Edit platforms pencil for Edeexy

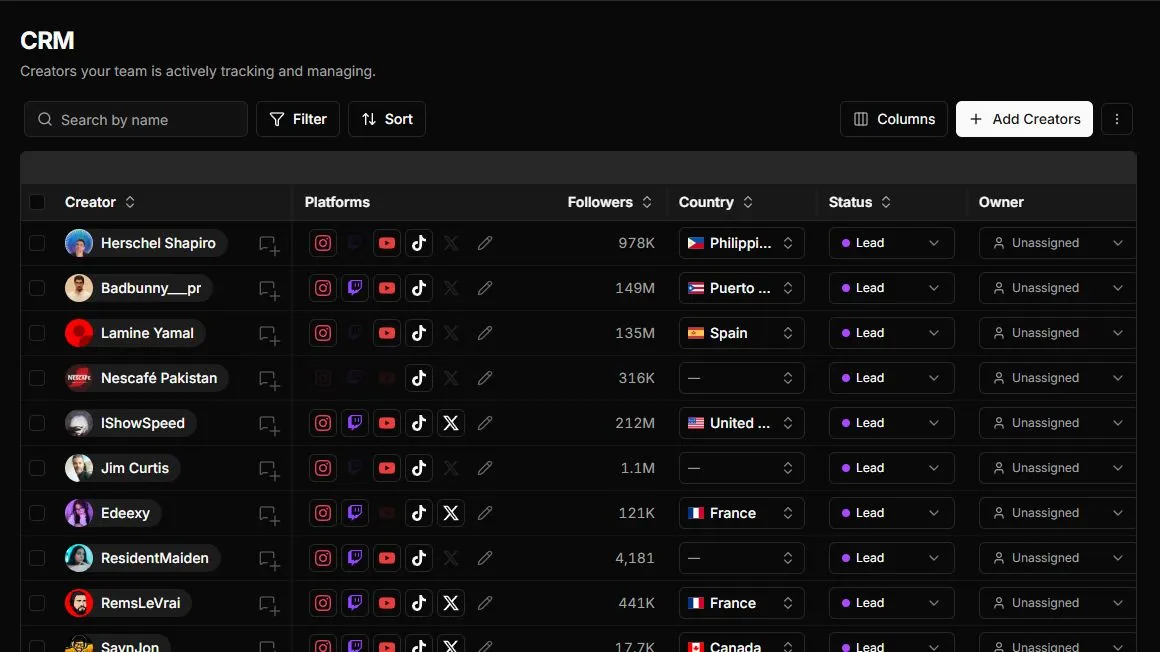tap(485, 513)
